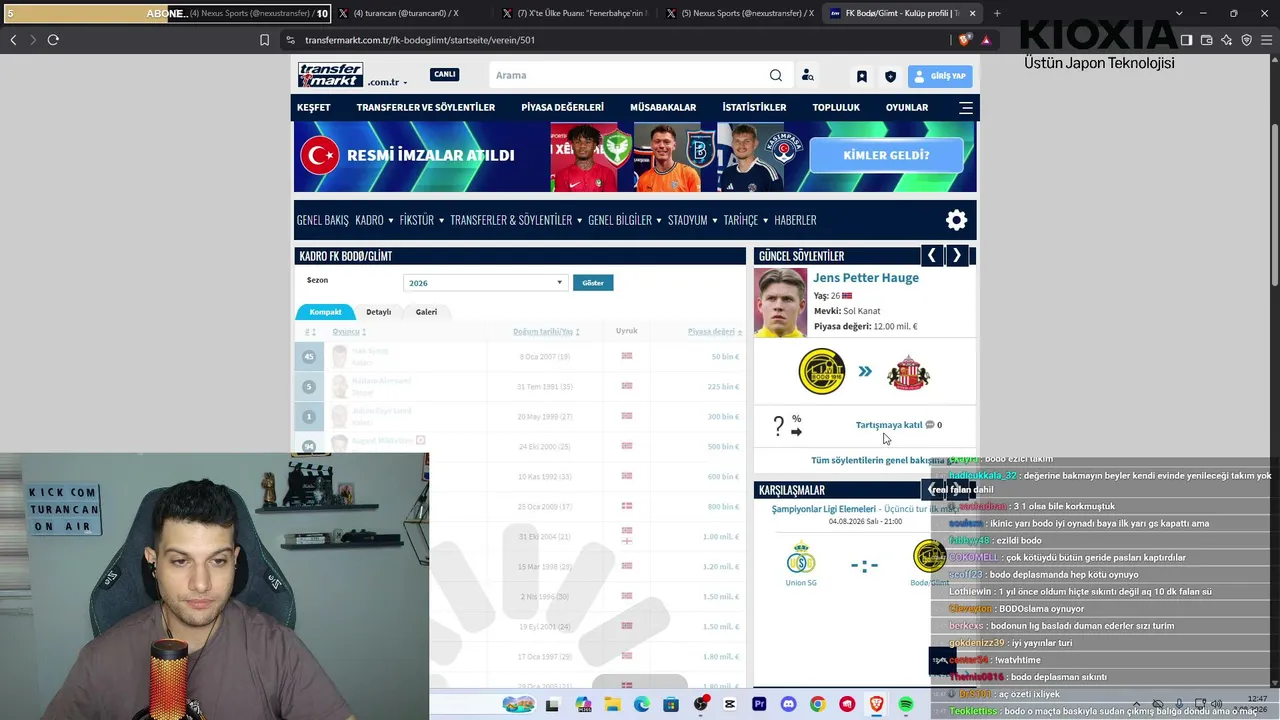Image resolution: width=1280 pixels, height=720 pixels.
Task: Bookmark this page from the browser toolbar
Action: (x=264, y=40)
